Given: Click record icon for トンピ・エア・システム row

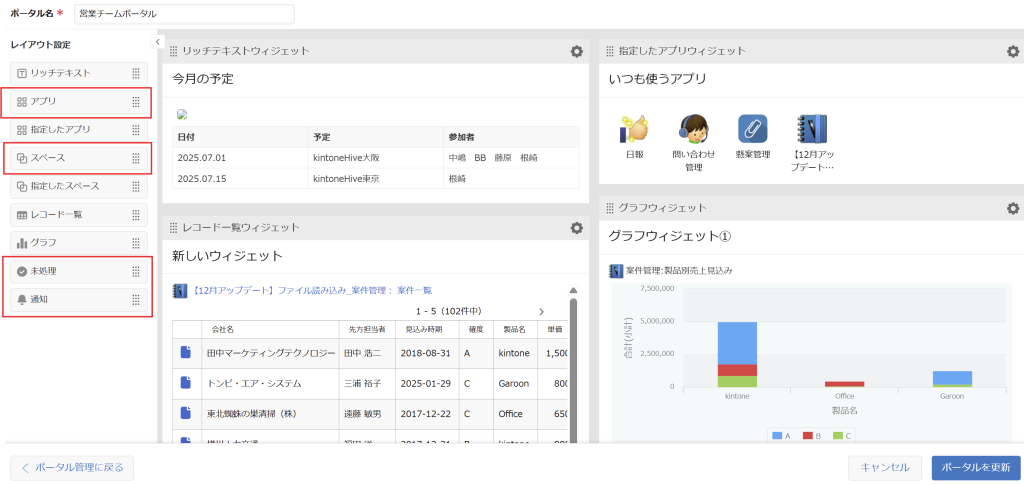Looking at the screenshot, I should 184,382.
